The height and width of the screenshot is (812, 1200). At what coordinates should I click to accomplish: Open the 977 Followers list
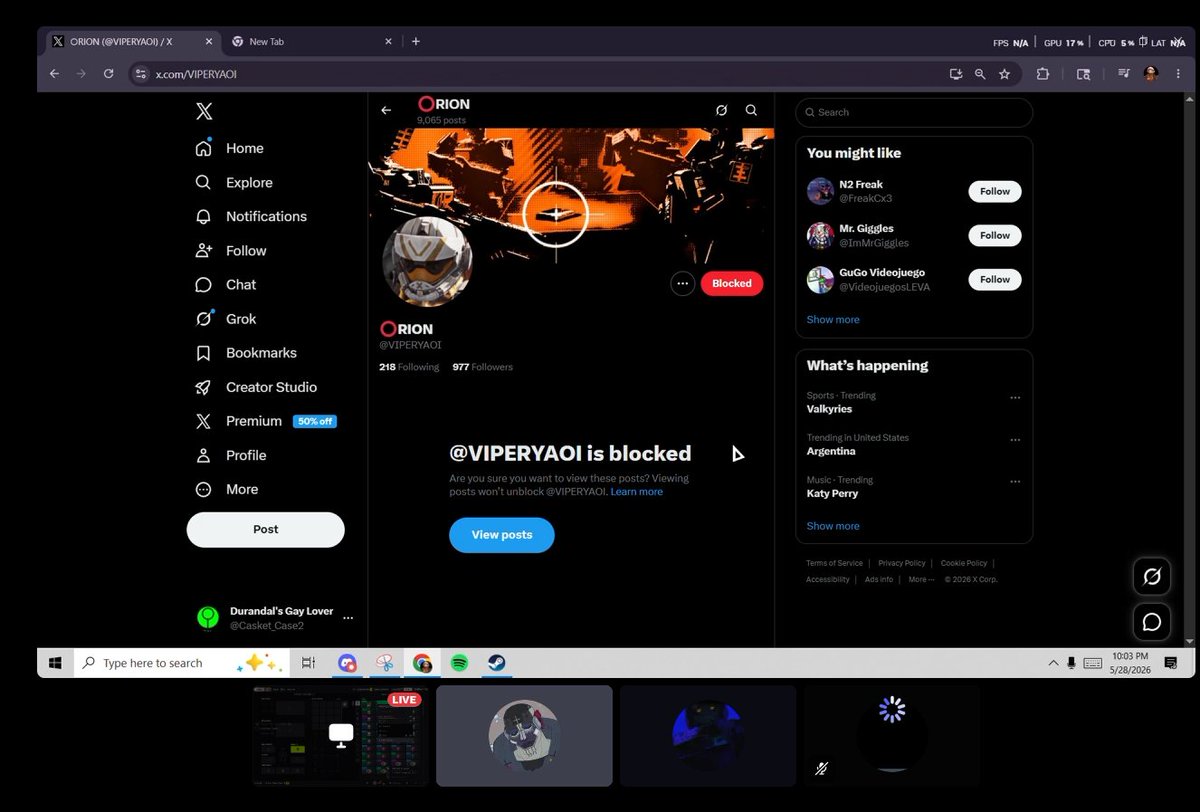pos(482,367)
